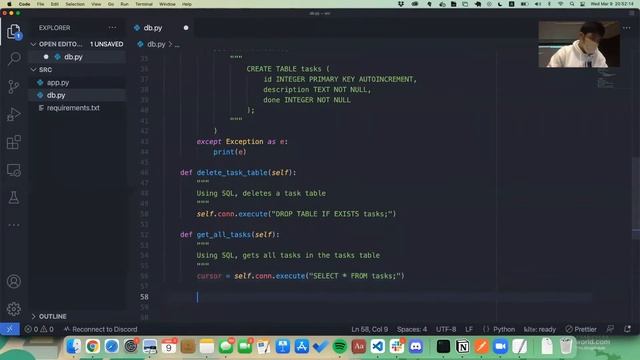Open the Search view in activity bar
Image resolution: width=640 pixels, height=360 pixels.
pos(13,58)
